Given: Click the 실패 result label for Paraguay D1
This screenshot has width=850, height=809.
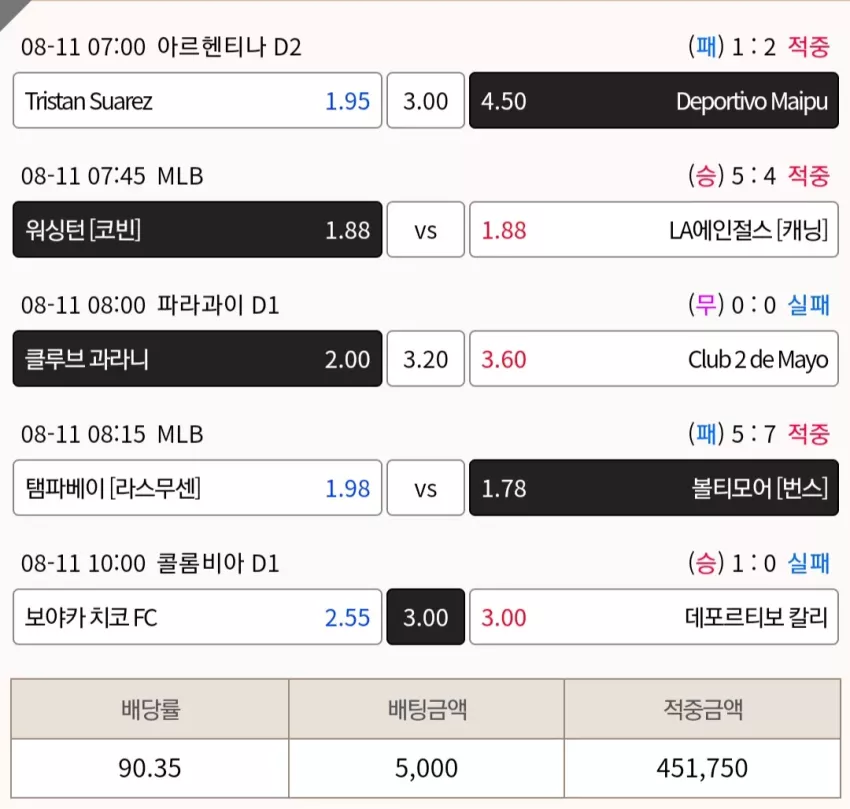Looking at the screenshot, I should pyautogui.click(x=808, y=305).
